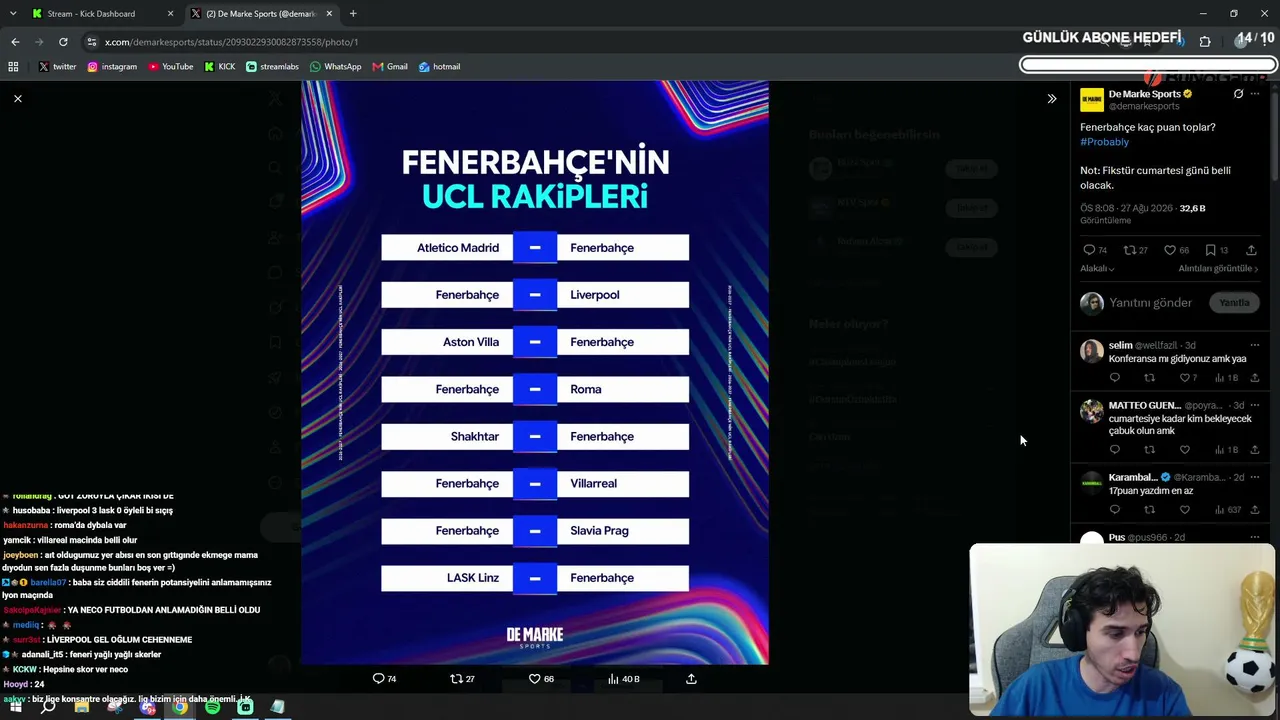Close the De Marke Sports tab
This screenshot has width=1280, height=720.
point(329,14)
